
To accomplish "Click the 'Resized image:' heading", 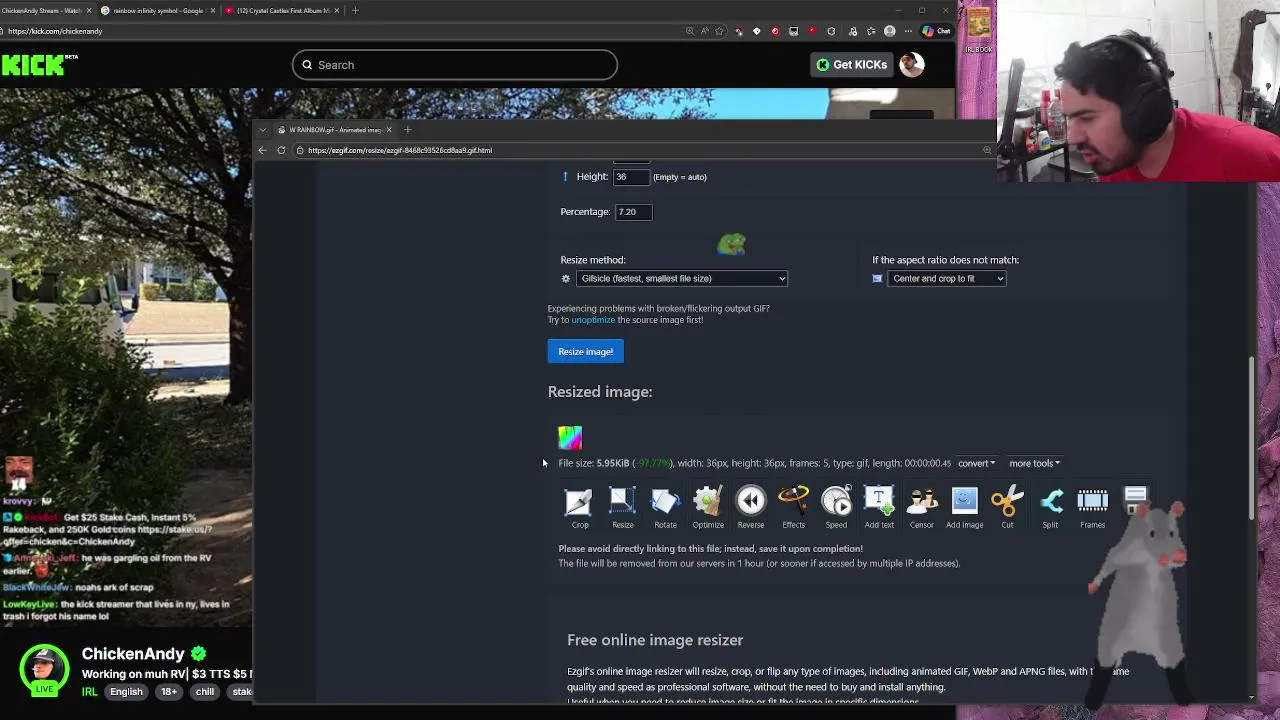I will [x=600, y=392].
